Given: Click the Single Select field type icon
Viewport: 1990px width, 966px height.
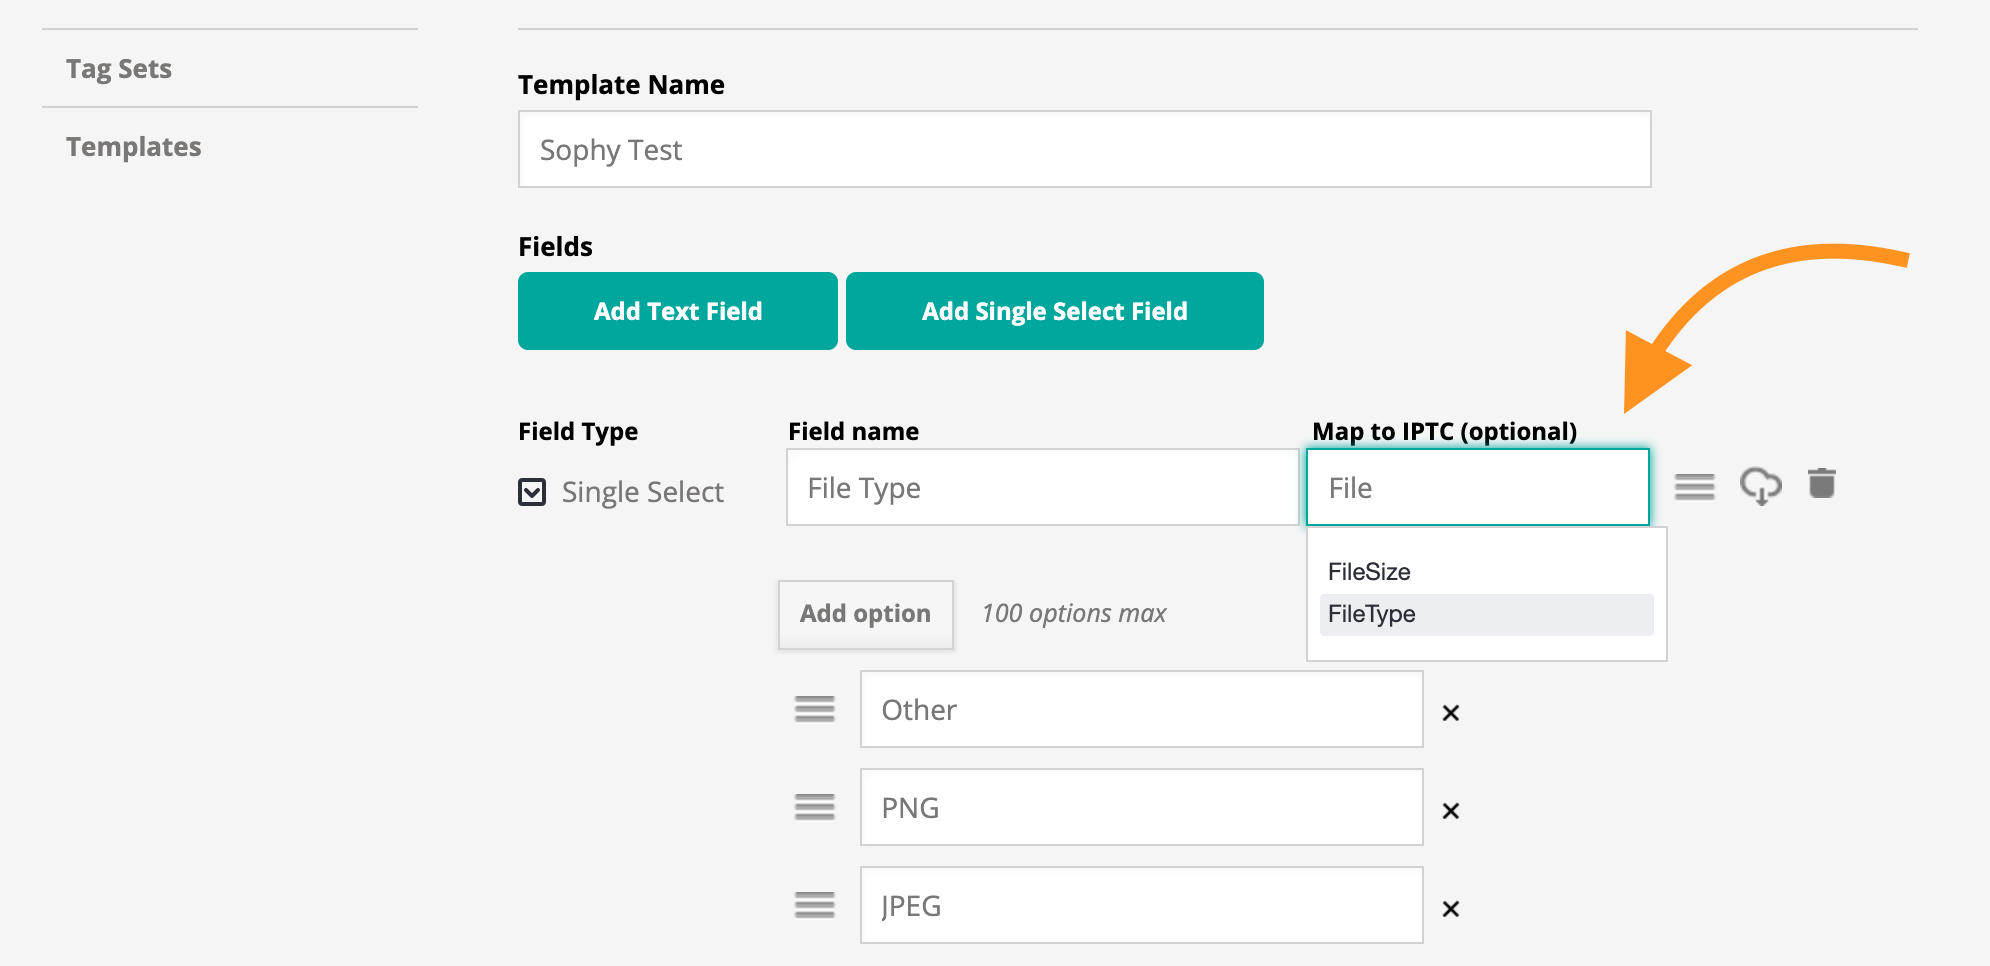Looking at the screenshot, I should click(532, 492).
